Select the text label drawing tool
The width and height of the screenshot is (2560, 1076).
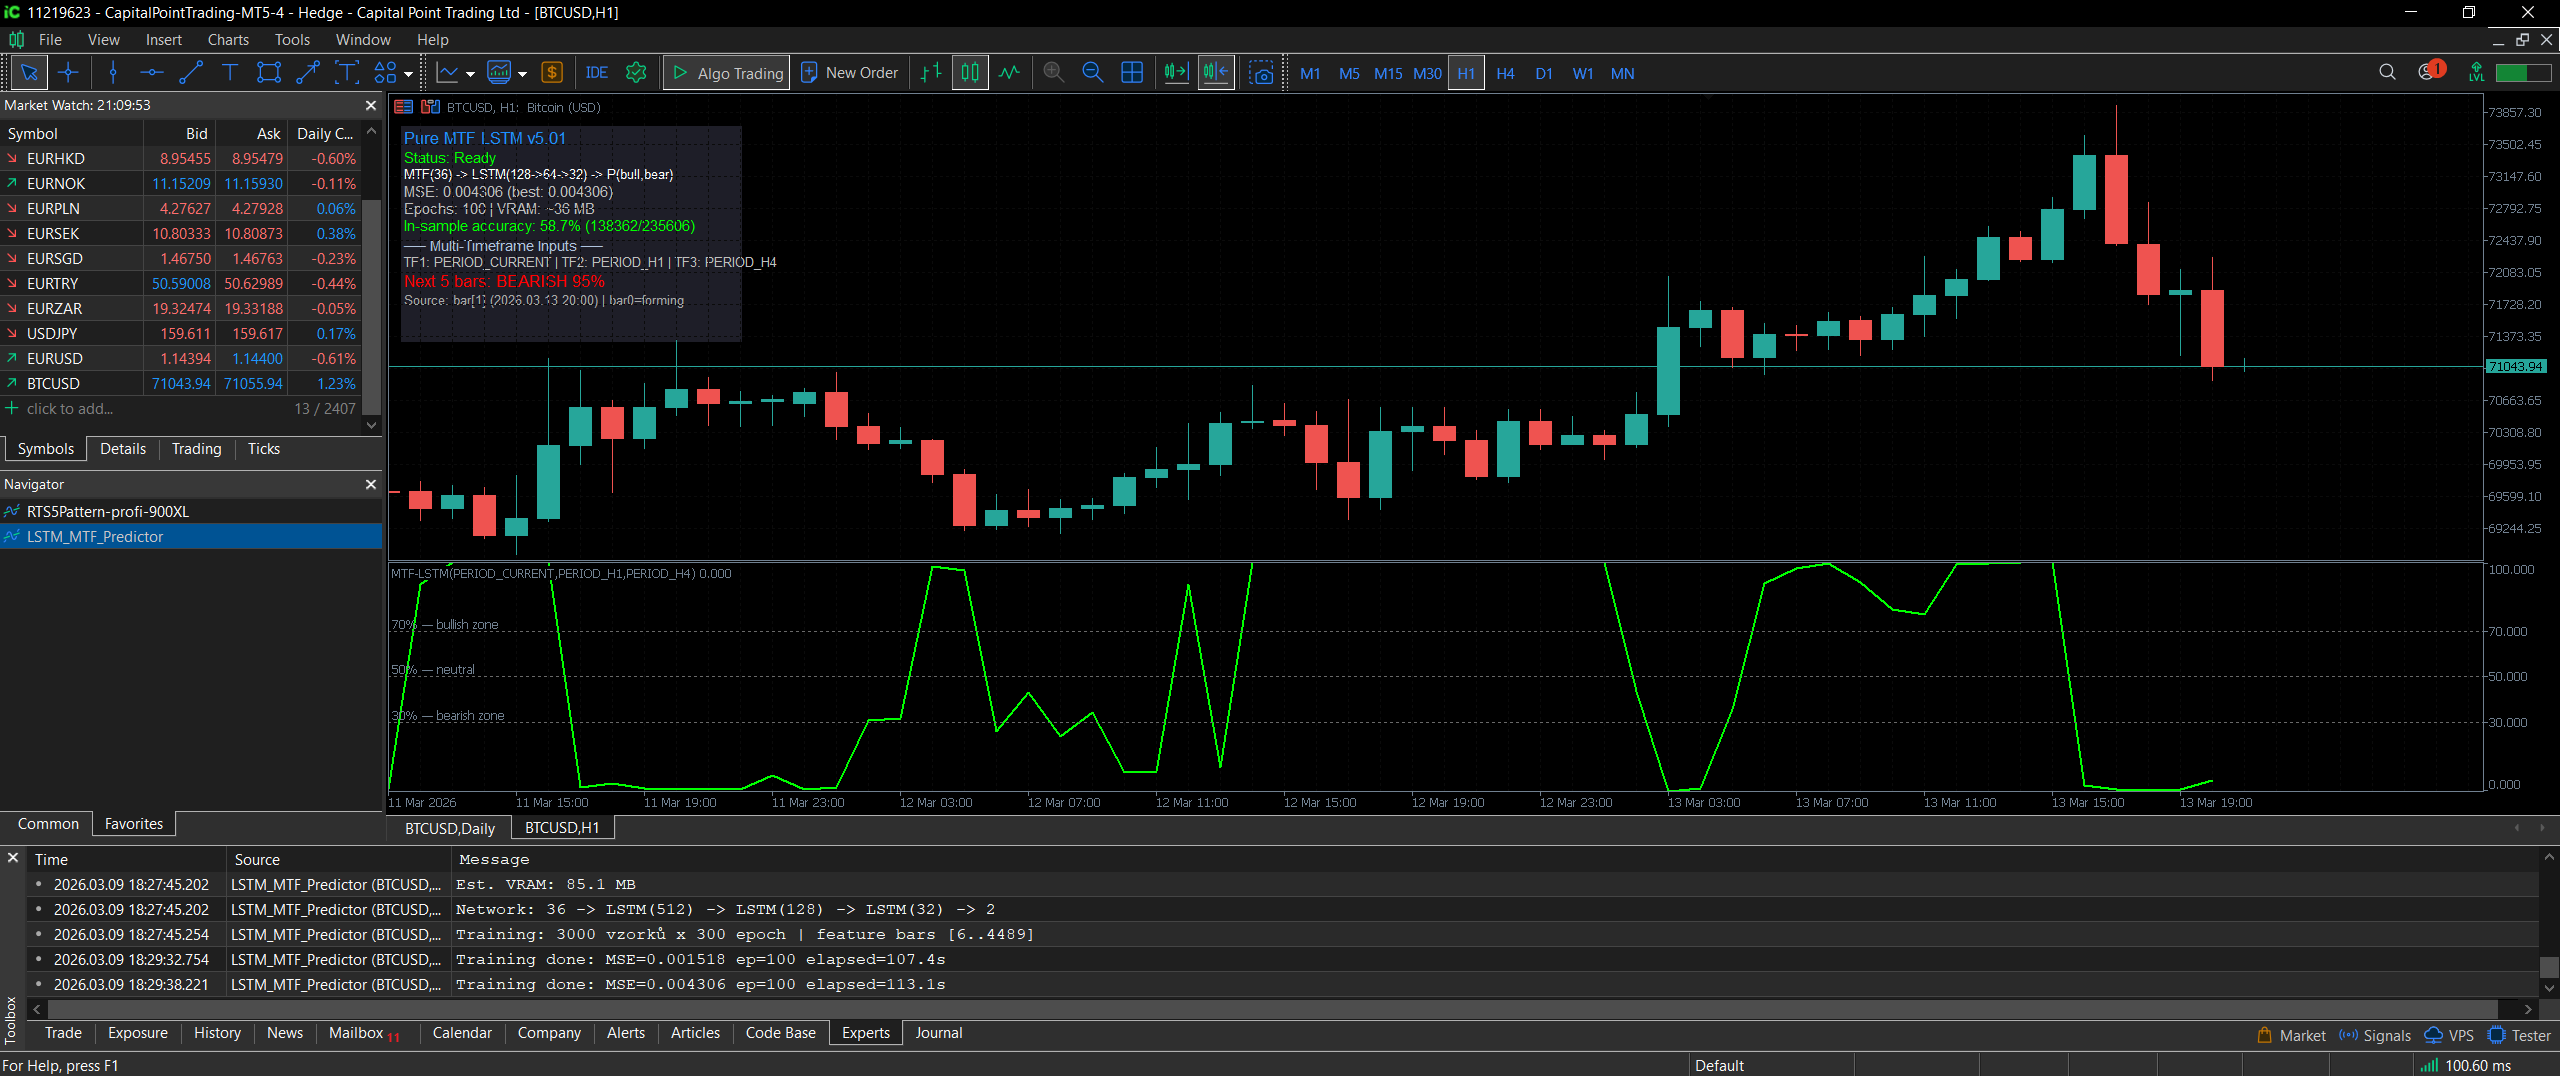coord(229,72)
